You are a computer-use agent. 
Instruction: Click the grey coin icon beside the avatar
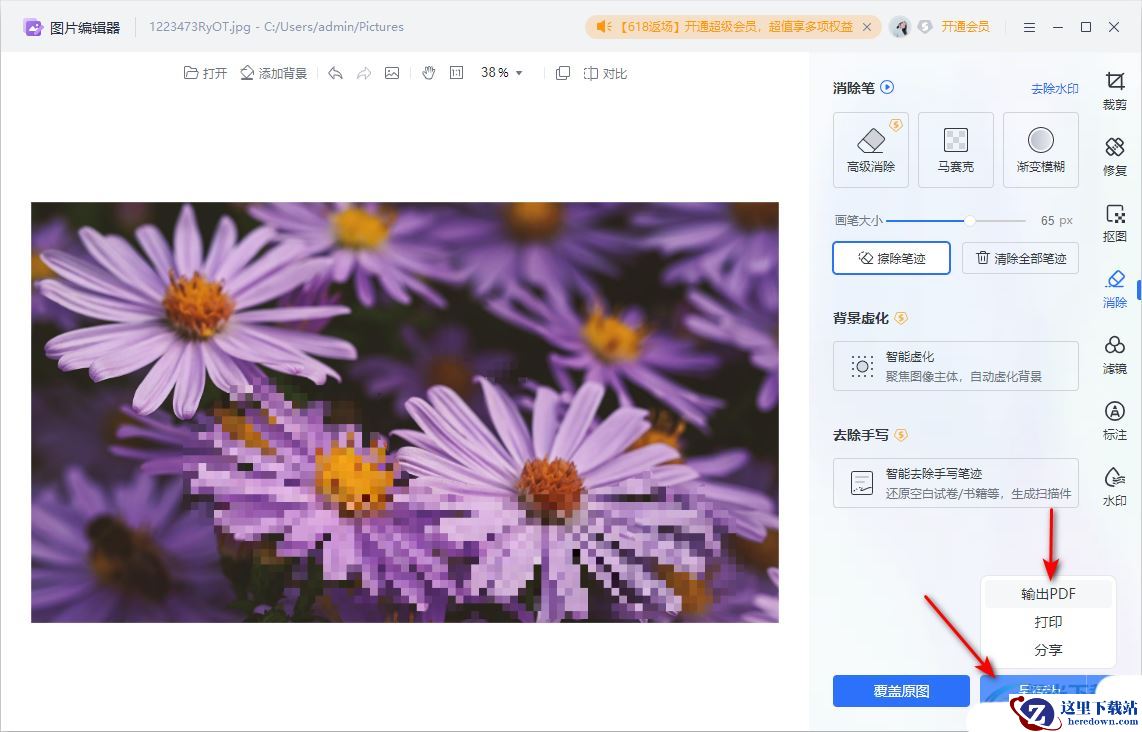coord(925,27)
